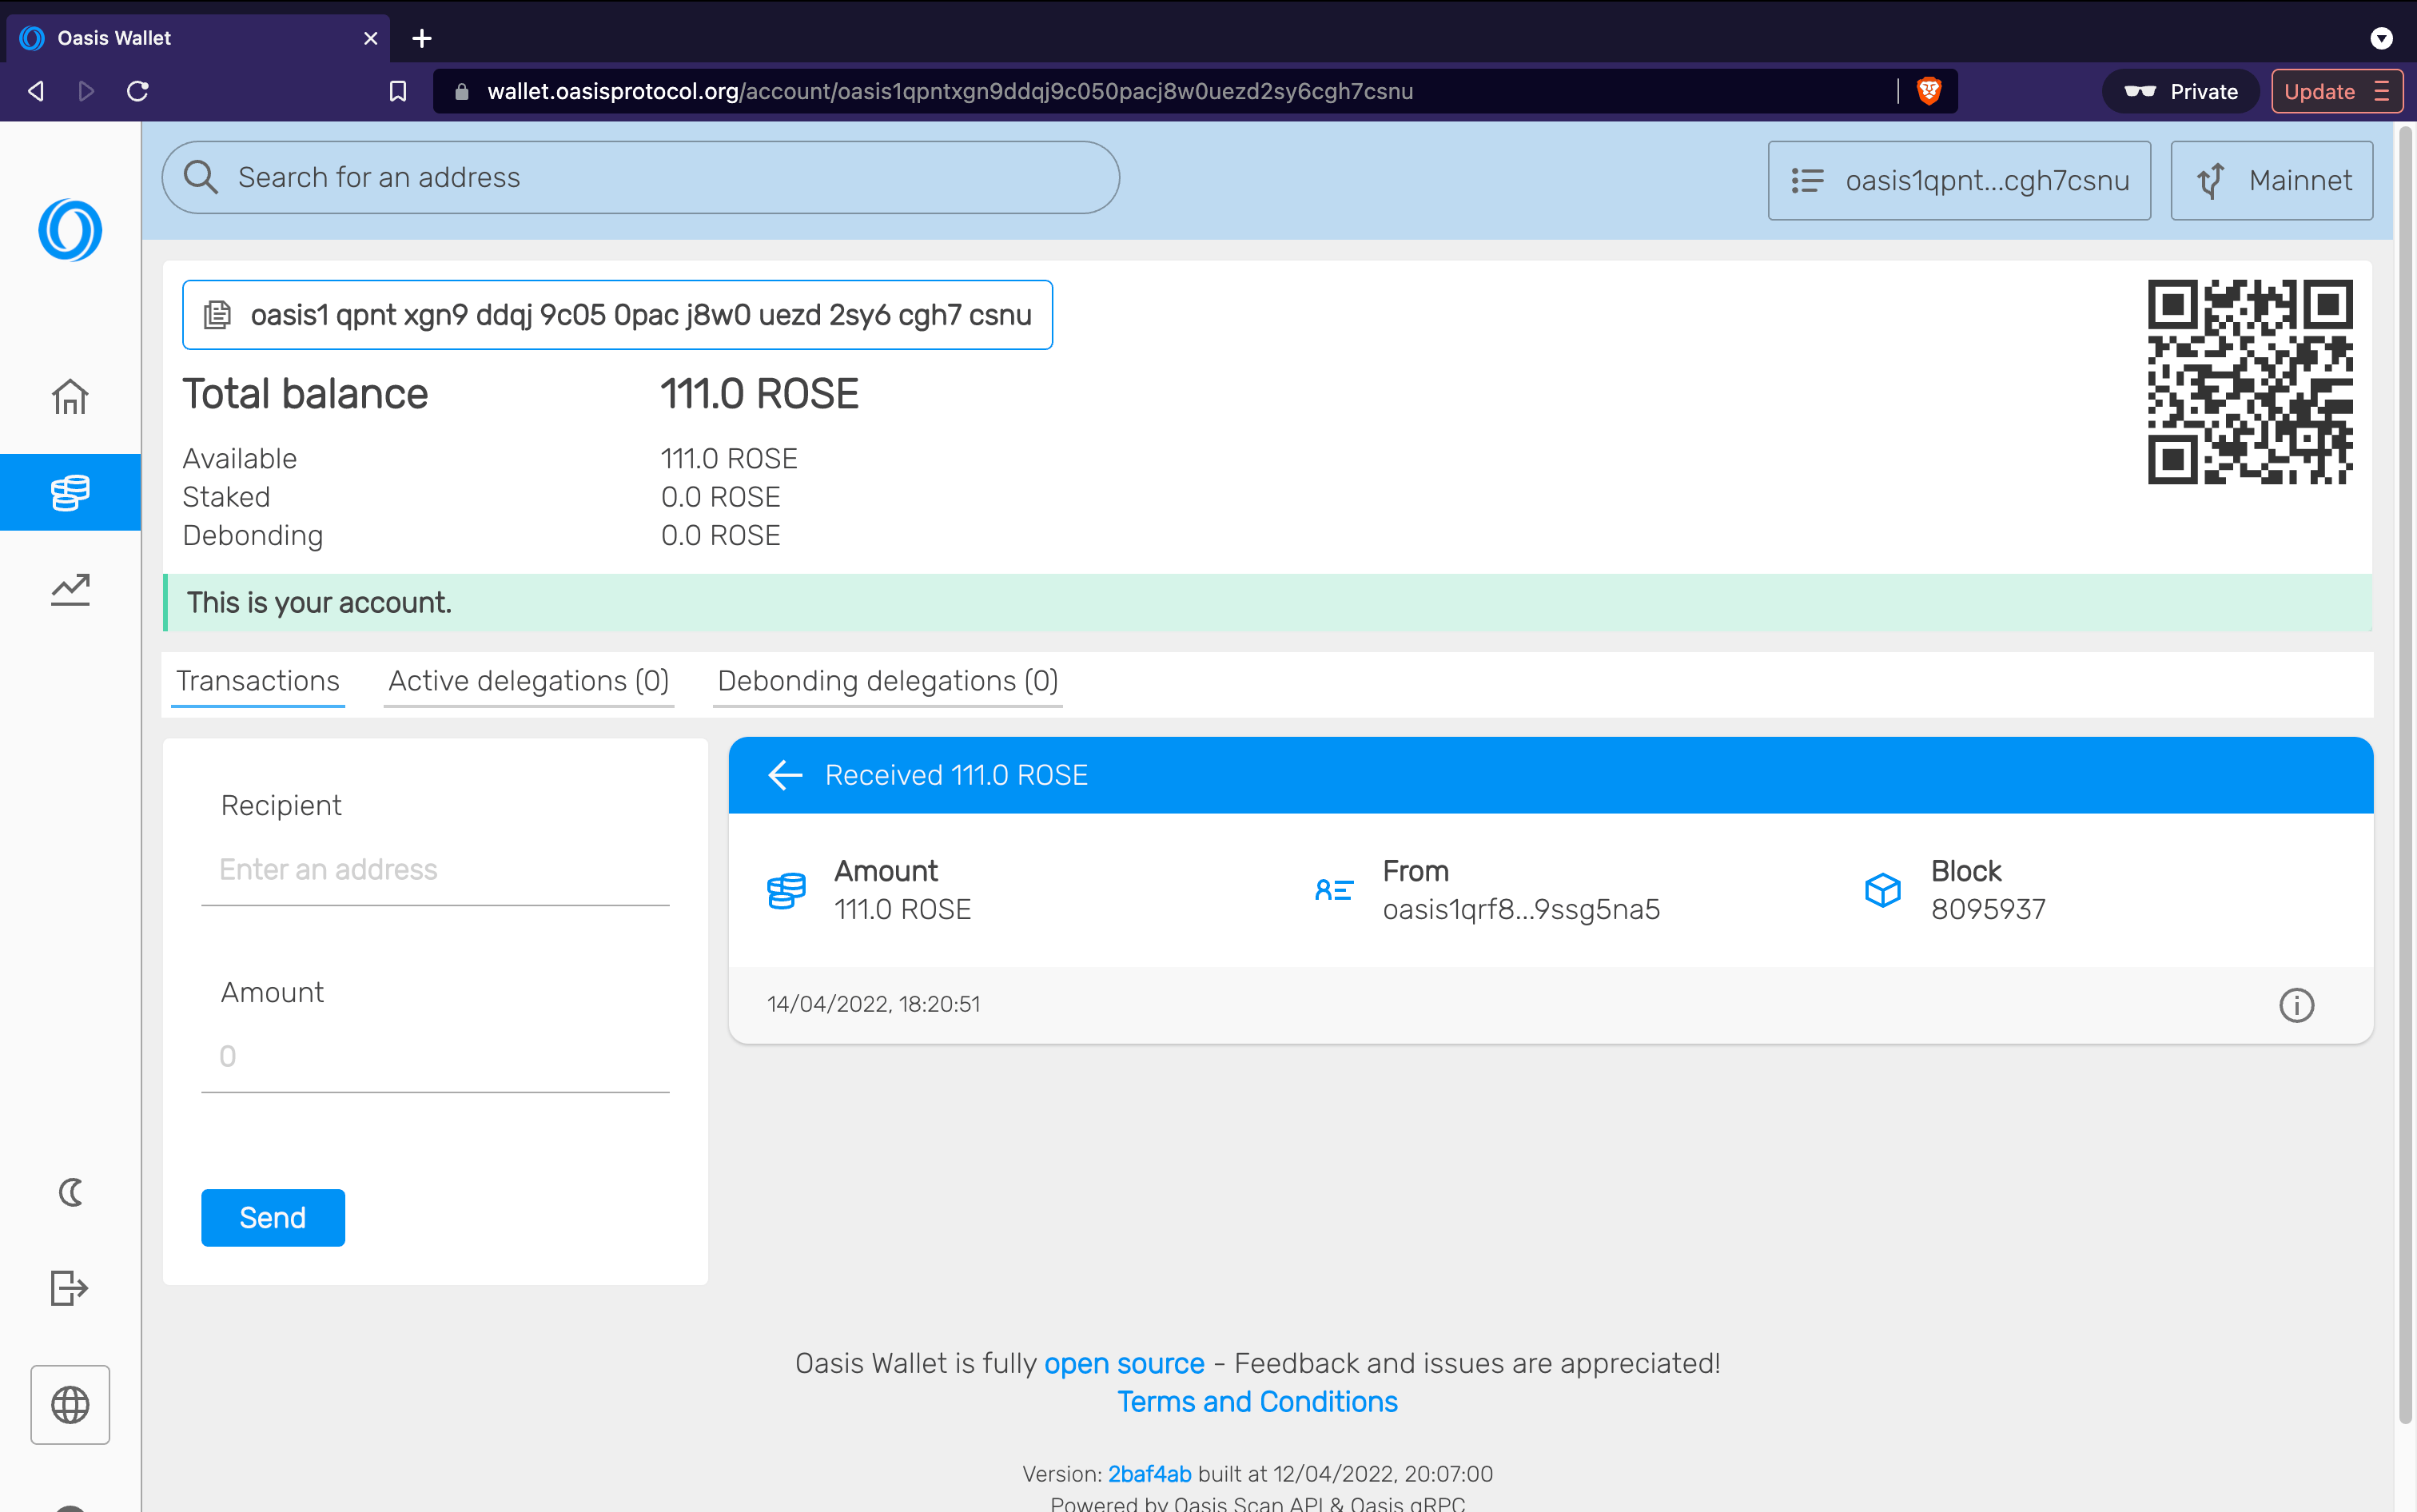
Task: Click the browser Forward arrow
Action: tap(86, 91)
